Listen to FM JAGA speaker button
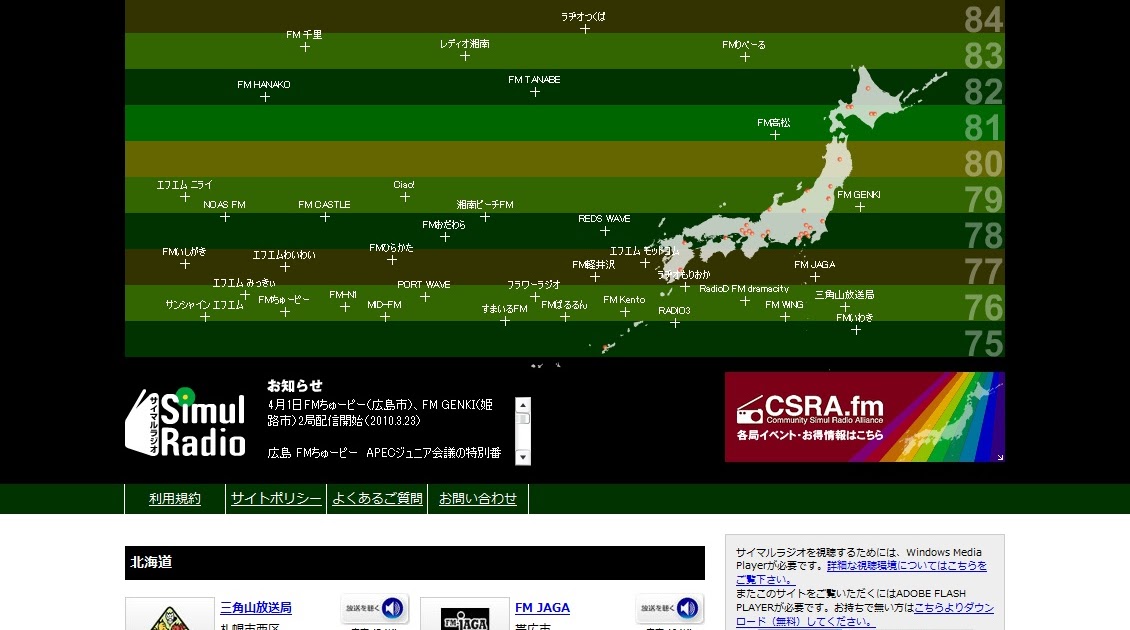This screenshot has width=1130, height=630. click(x=669, y=608)
